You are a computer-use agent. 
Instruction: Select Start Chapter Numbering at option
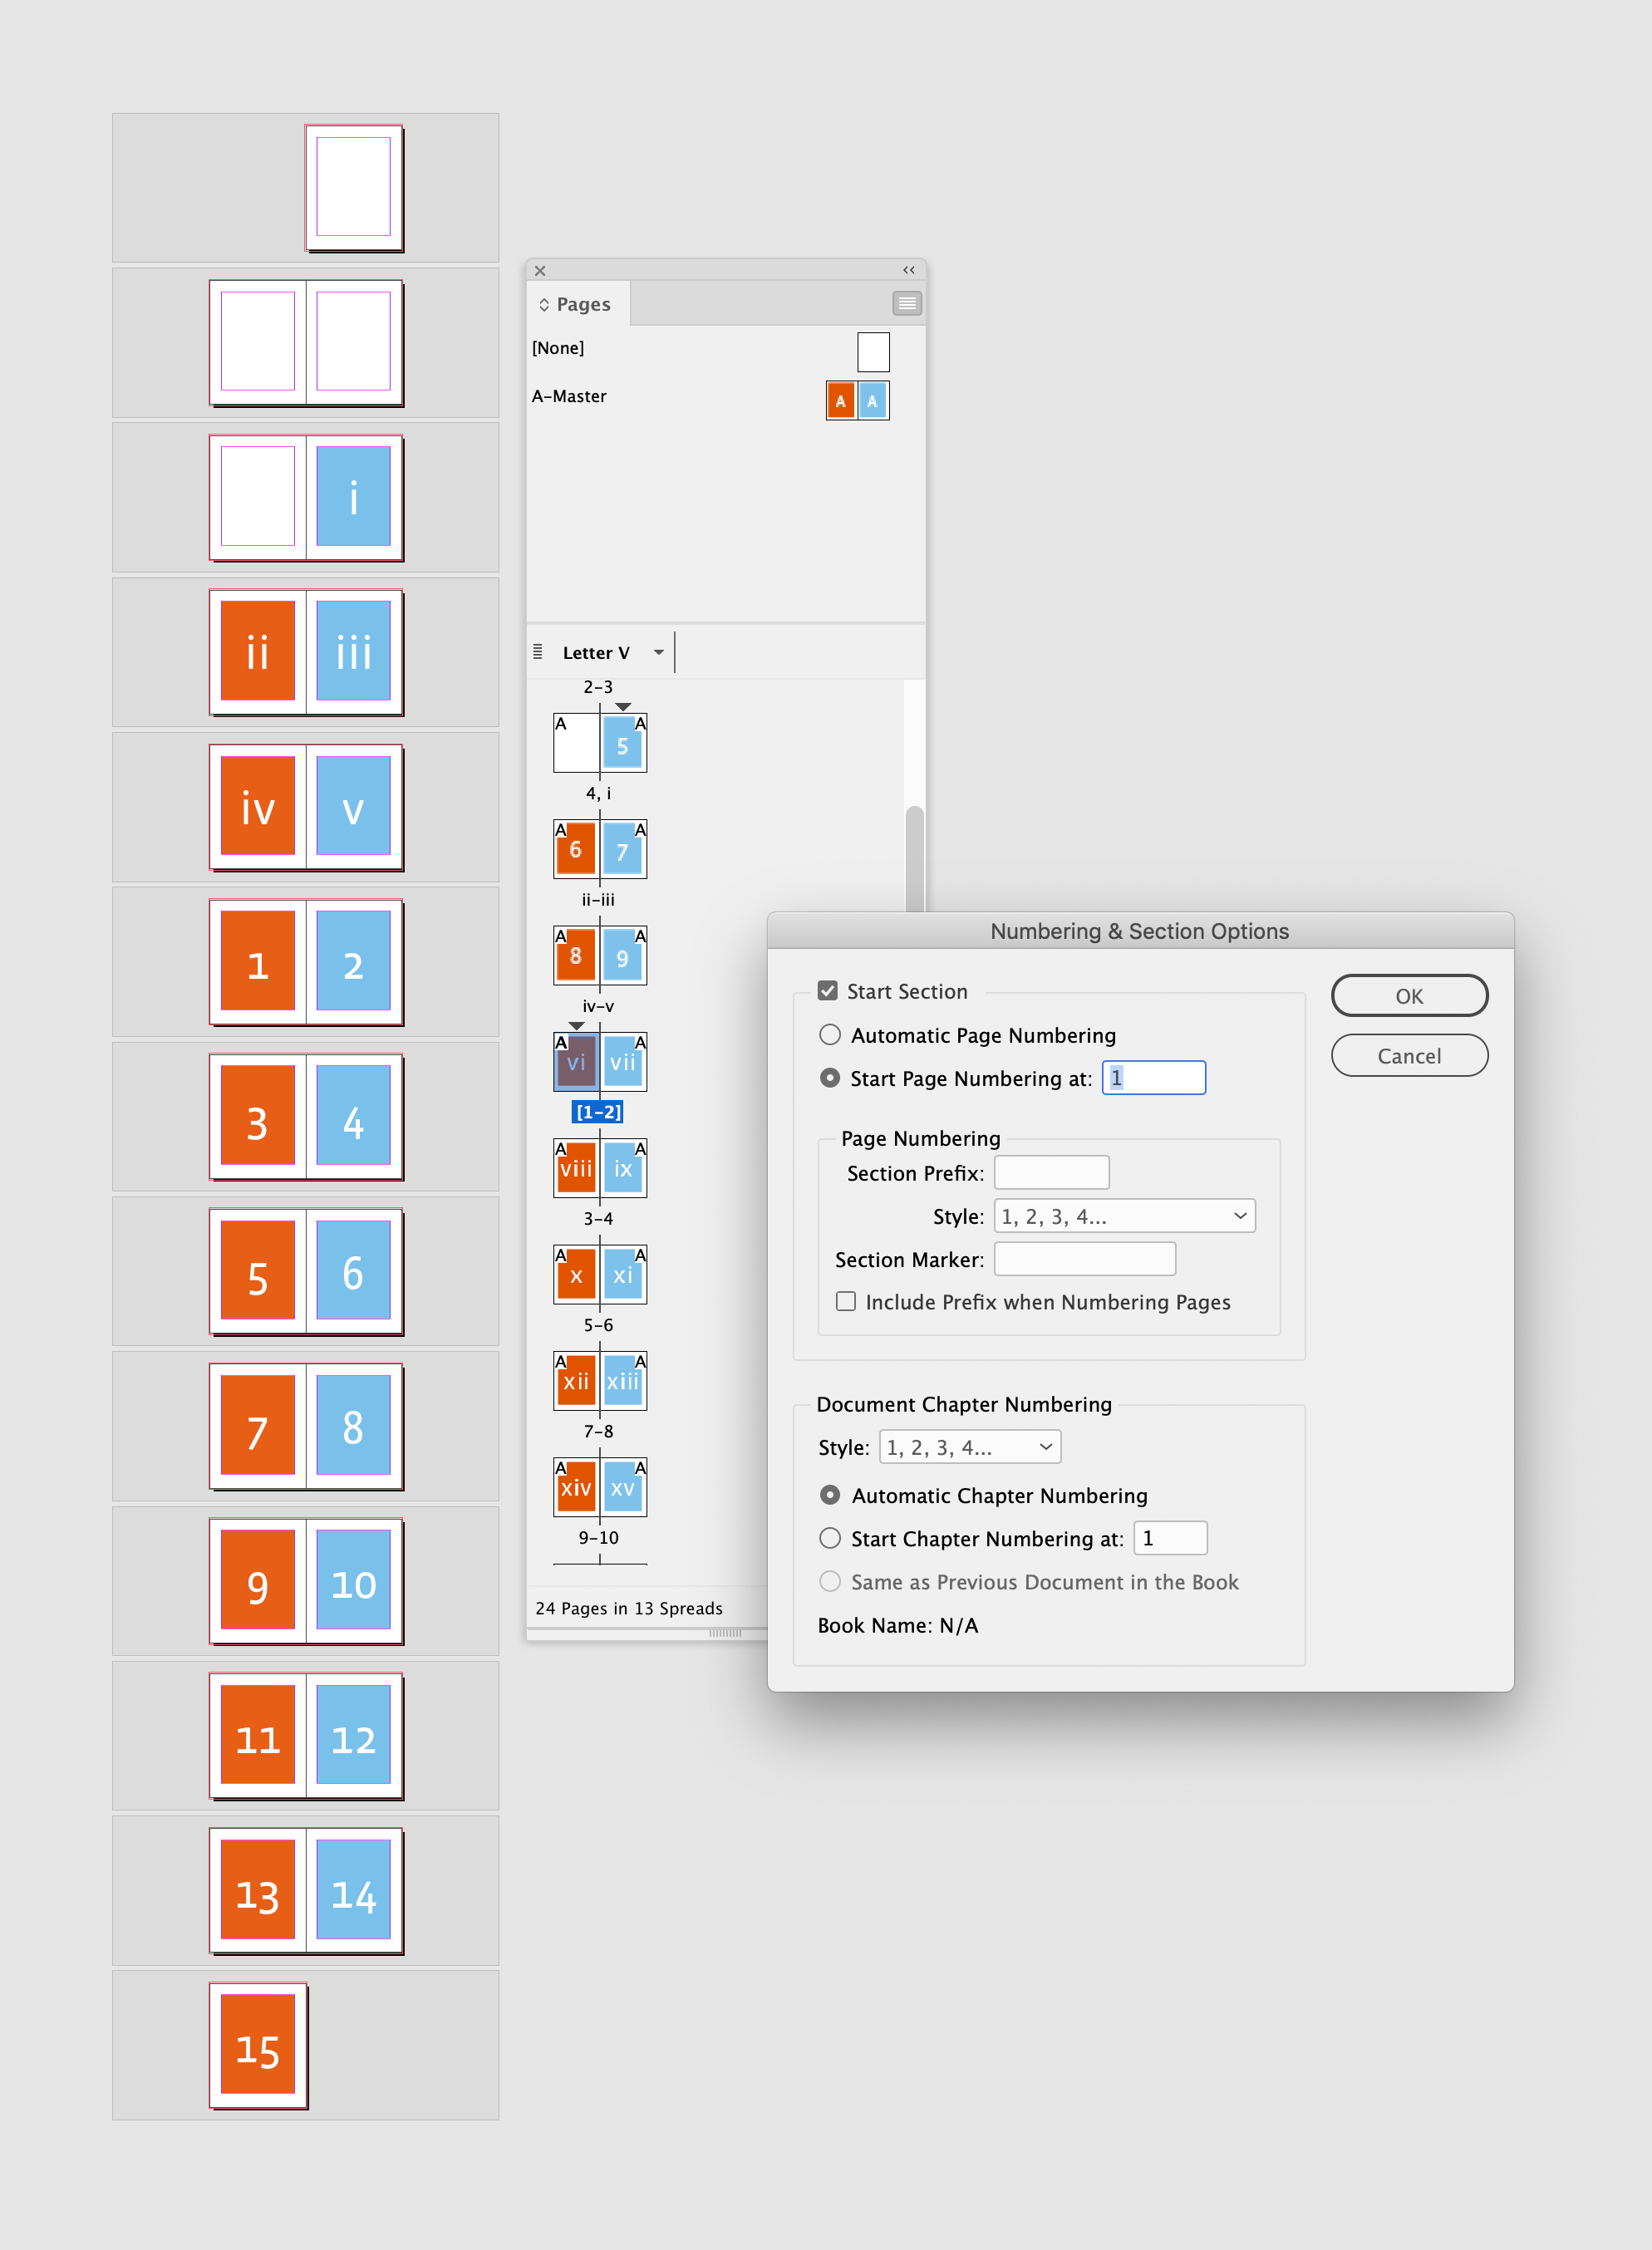(829, 1538)
